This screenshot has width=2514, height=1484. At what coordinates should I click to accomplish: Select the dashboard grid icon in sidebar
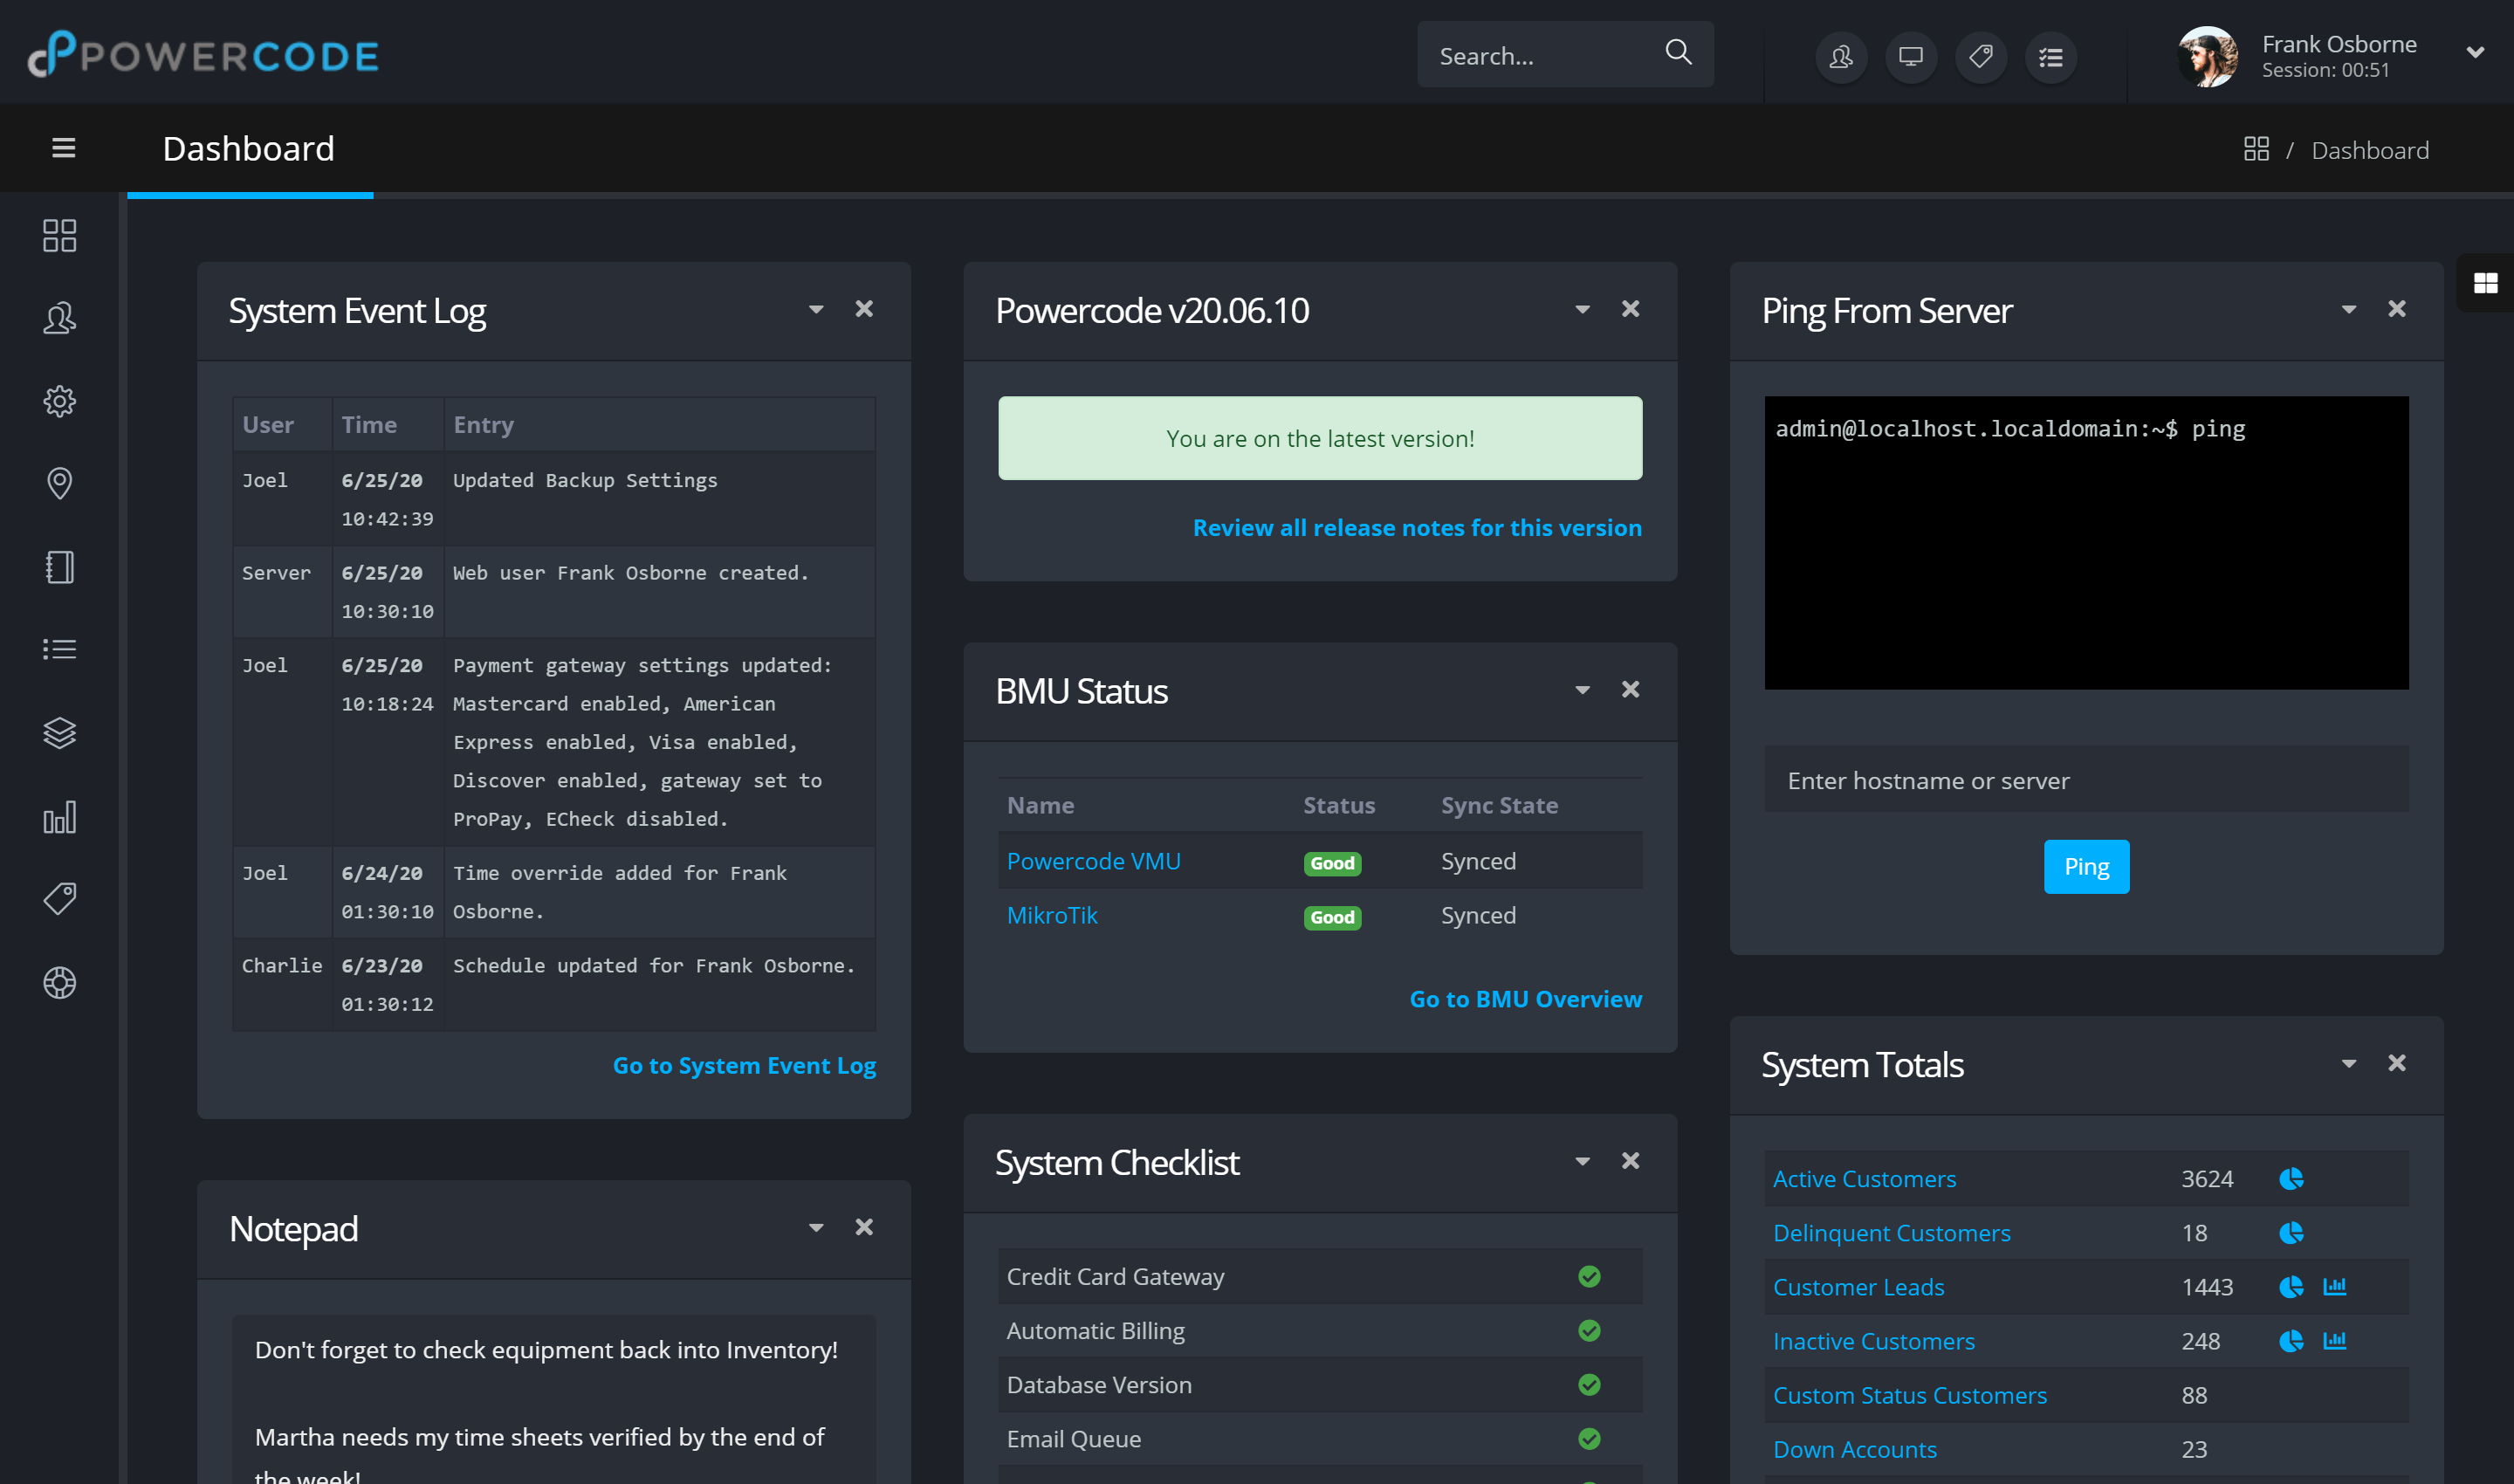(x=59, y=235)
